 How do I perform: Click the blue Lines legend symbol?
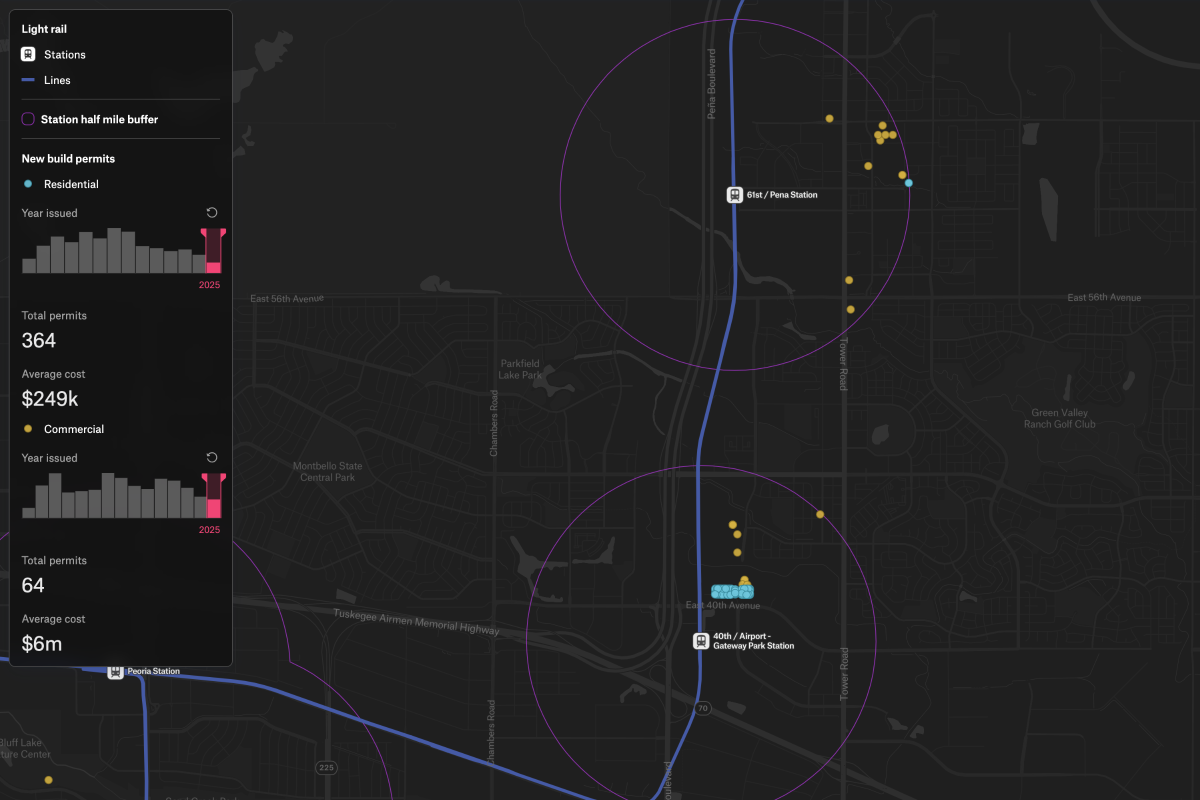click(28, 80)
